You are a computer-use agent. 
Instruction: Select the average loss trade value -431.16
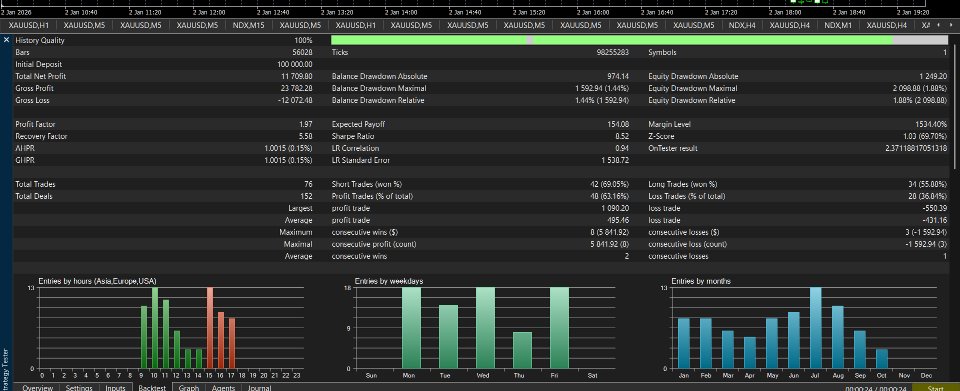click(936, 220)
